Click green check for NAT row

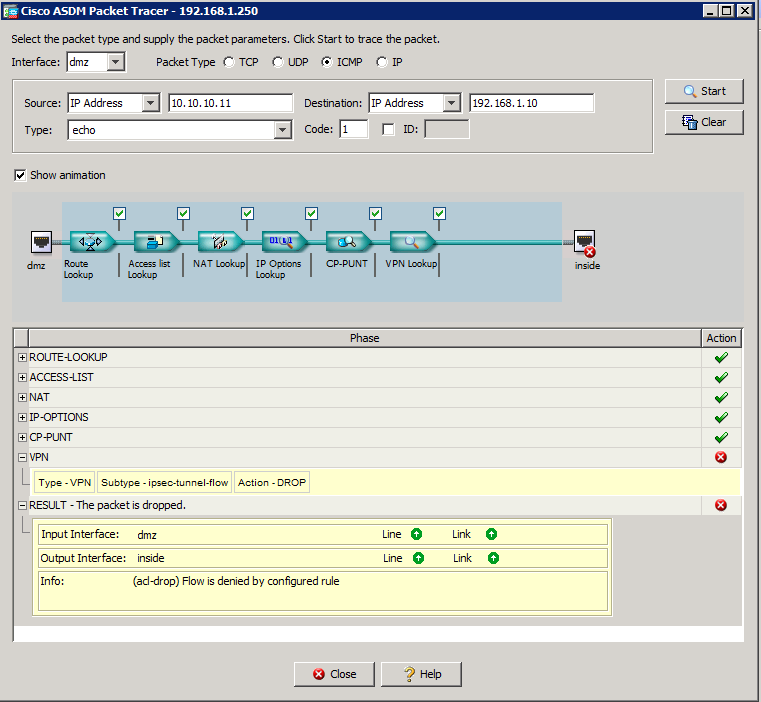tap(721, 398)
